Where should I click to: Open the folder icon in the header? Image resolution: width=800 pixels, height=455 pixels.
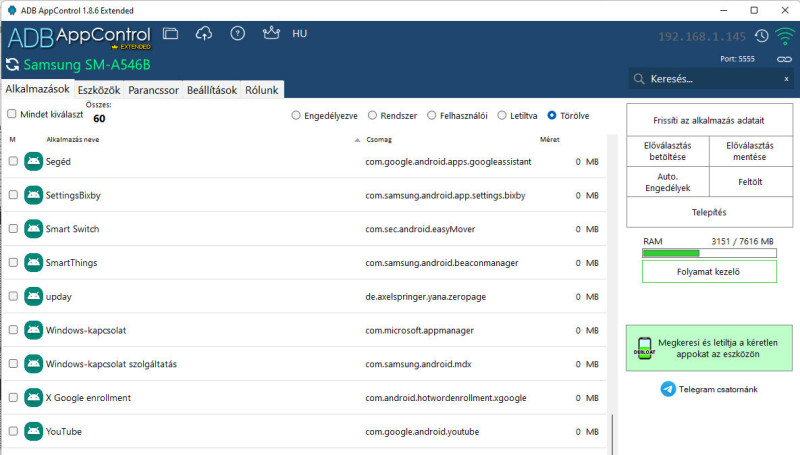tap(170, 34)
